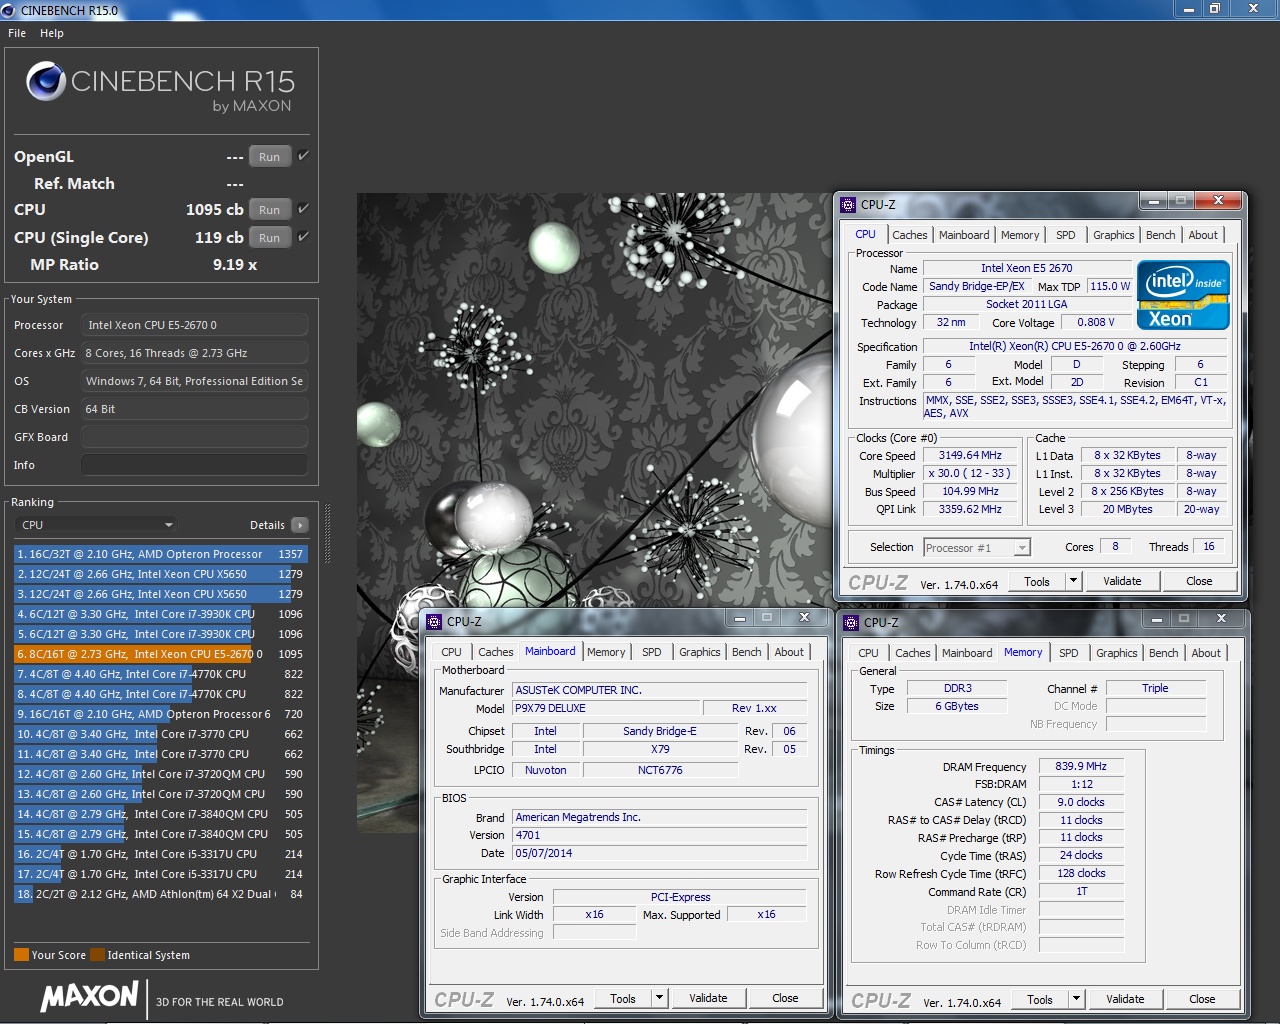Click the Cinebench R15 logo icon
The width and height of the screenshot is (1280, 1024).
[x=46, y=82]
